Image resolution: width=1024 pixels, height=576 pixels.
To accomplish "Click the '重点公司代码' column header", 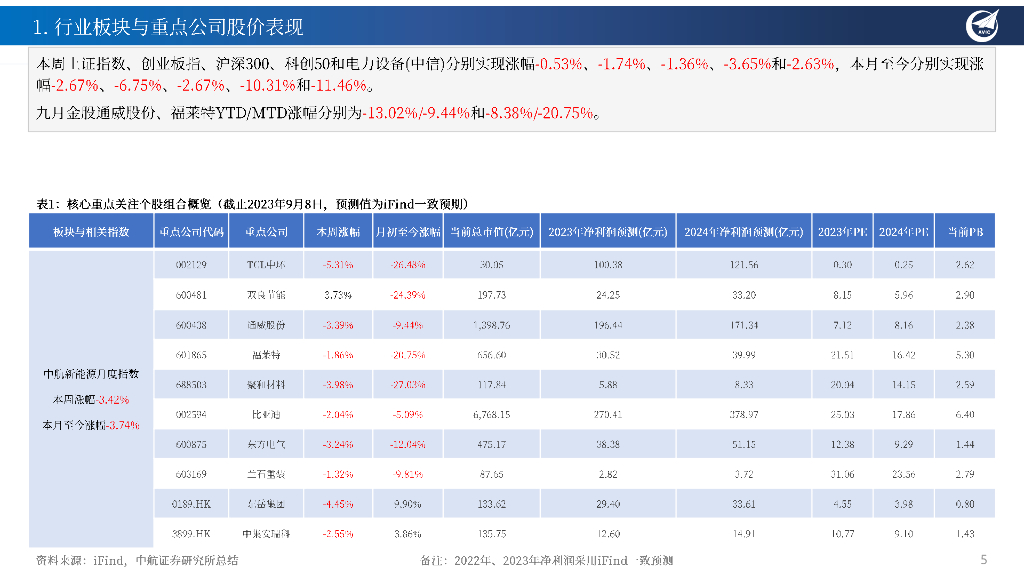I will coord(191,232).
